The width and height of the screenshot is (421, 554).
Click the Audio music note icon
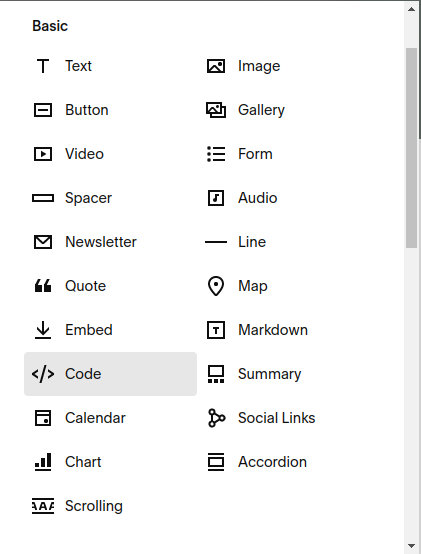pyautogui.click(x=216, y=198)
